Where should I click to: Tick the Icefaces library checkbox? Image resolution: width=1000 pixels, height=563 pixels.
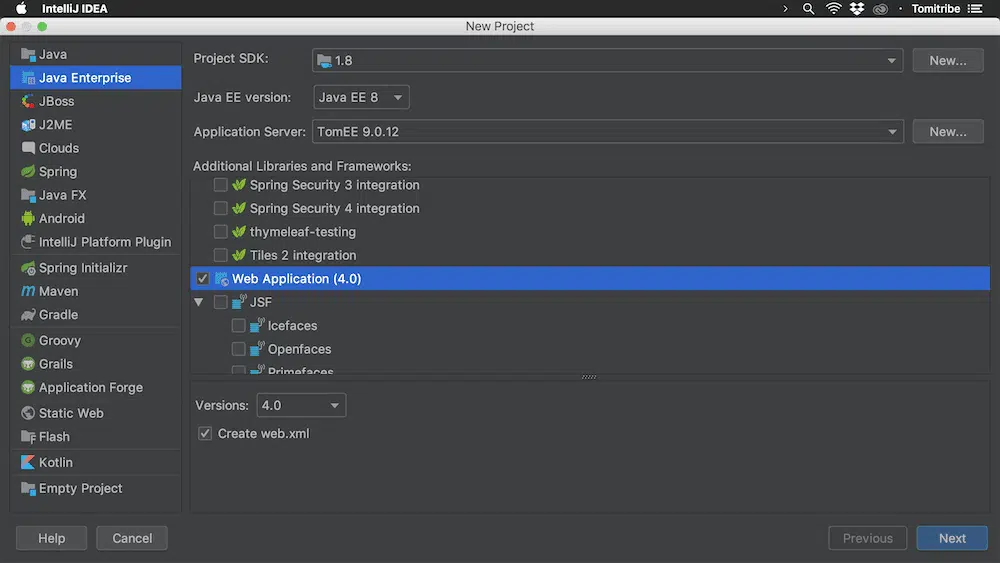point(238,325)
